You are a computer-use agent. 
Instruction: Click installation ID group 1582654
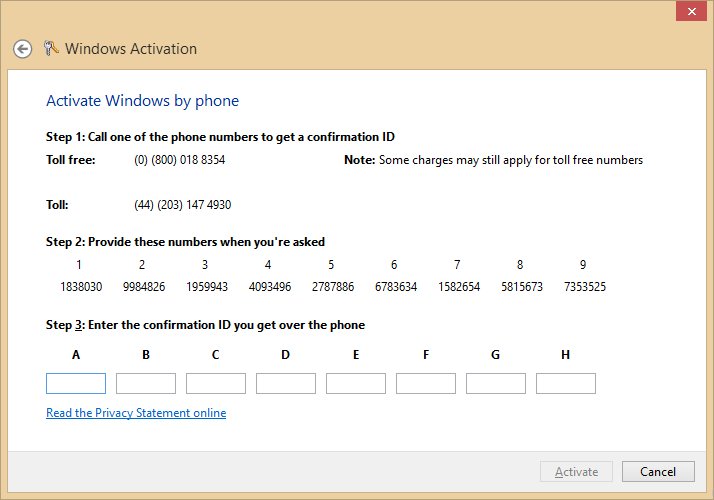pyautogui.click(x=459, y=287)
